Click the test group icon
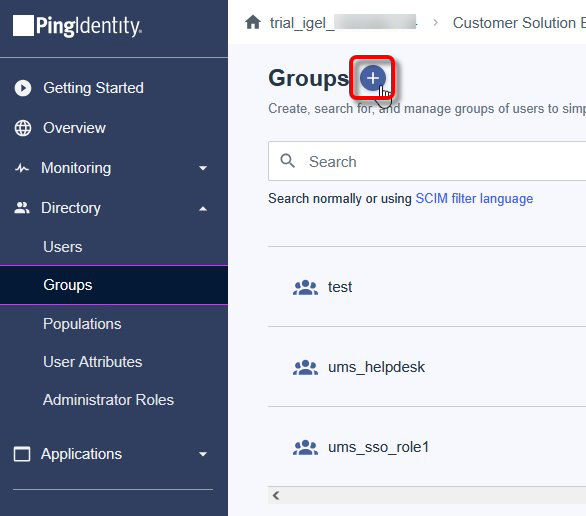 pyautogui.click(x=305, y=287)
